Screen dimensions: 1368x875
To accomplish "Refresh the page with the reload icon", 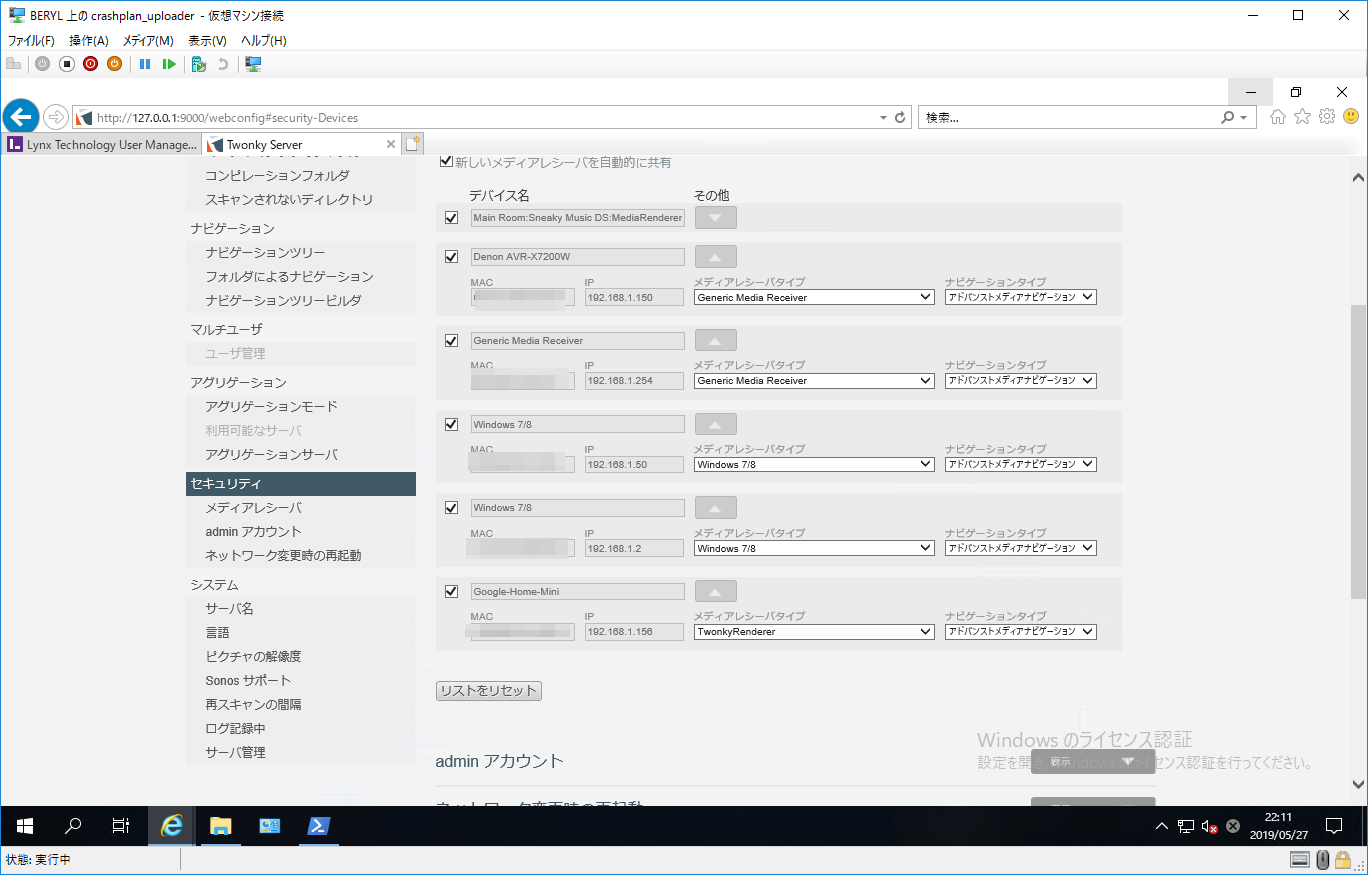I will tap(900, 117).
